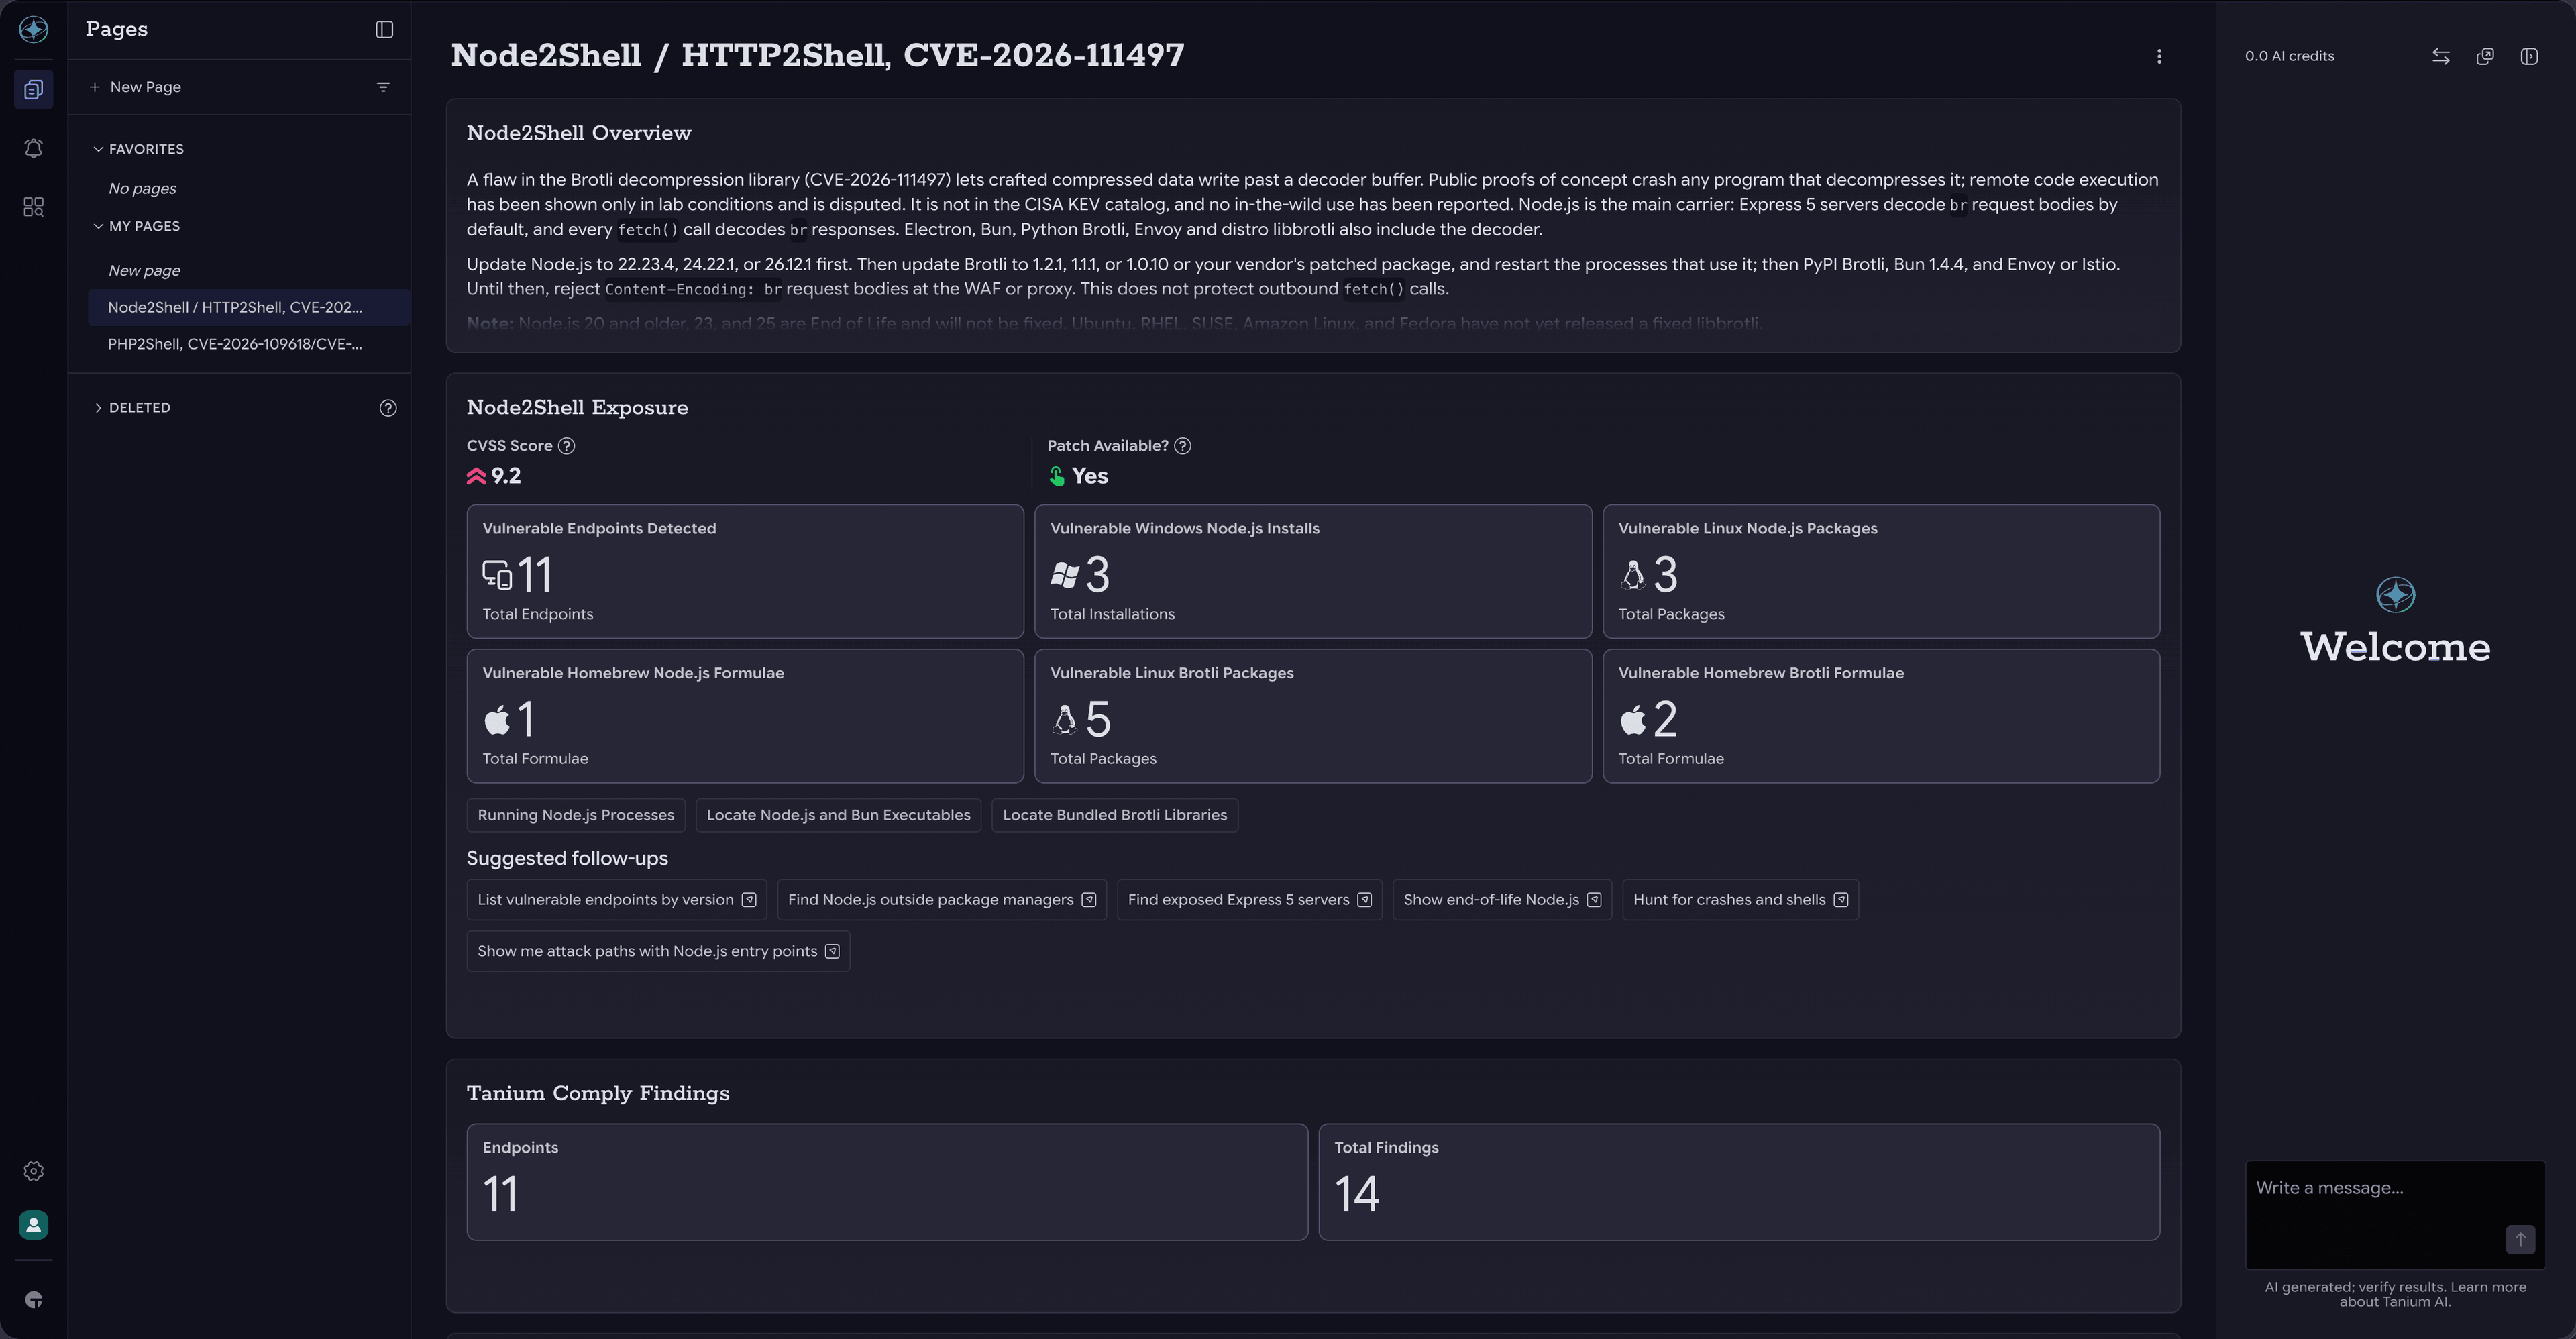Viewport: 2576px width, 1339px height.
Task: Collapse the Pages sidebar panel icon
Action: [384, 29]
